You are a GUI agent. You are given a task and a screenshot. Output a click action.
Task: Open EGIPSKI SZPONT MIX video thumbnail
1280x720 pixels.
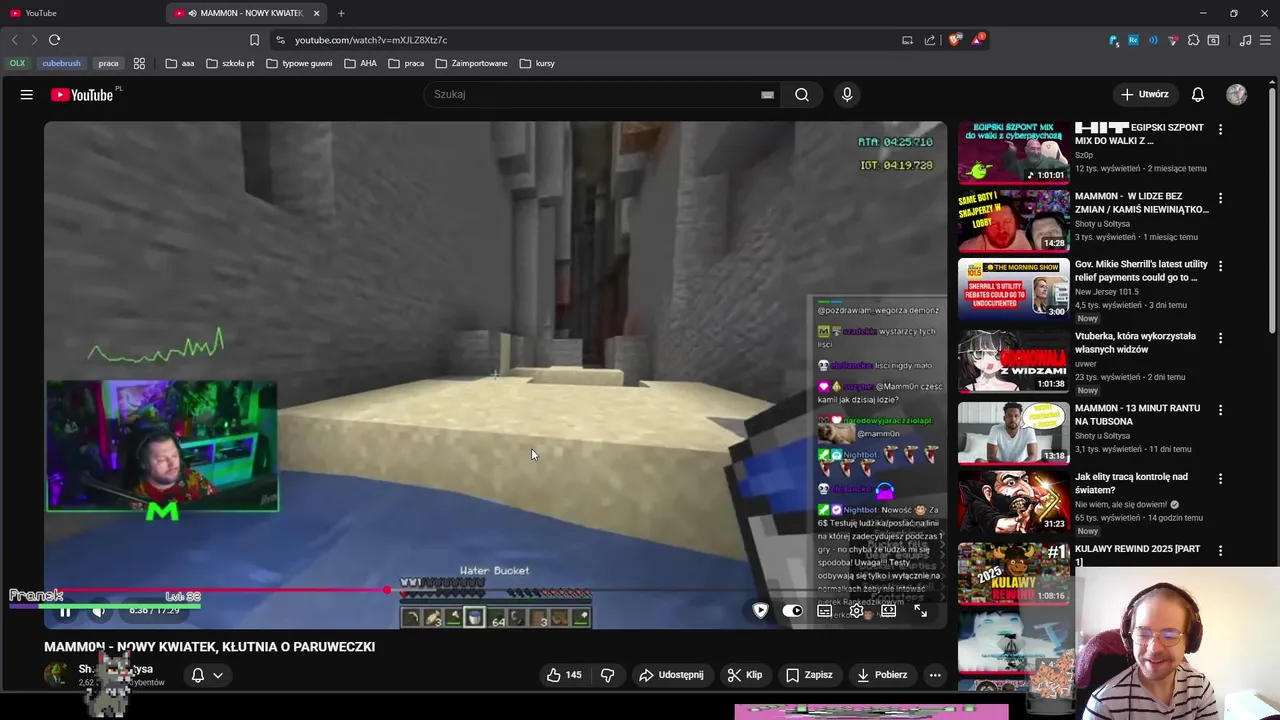(1014, 153)
